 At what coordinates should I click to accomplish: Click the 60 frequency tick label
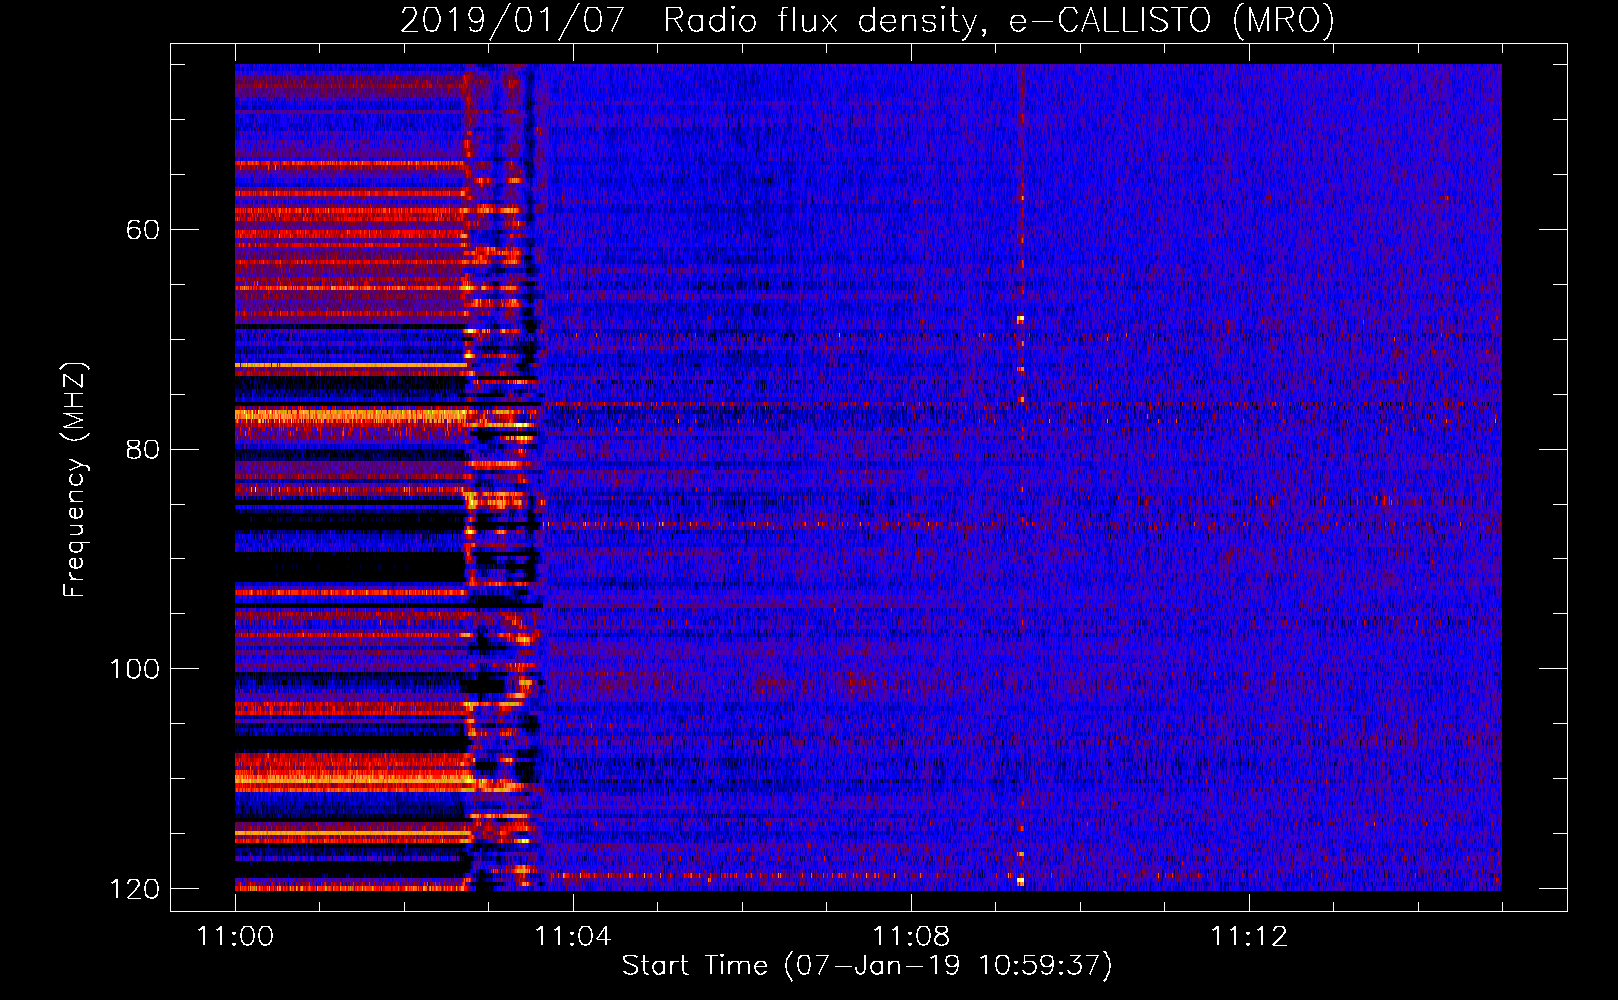(x=143, y=230)
